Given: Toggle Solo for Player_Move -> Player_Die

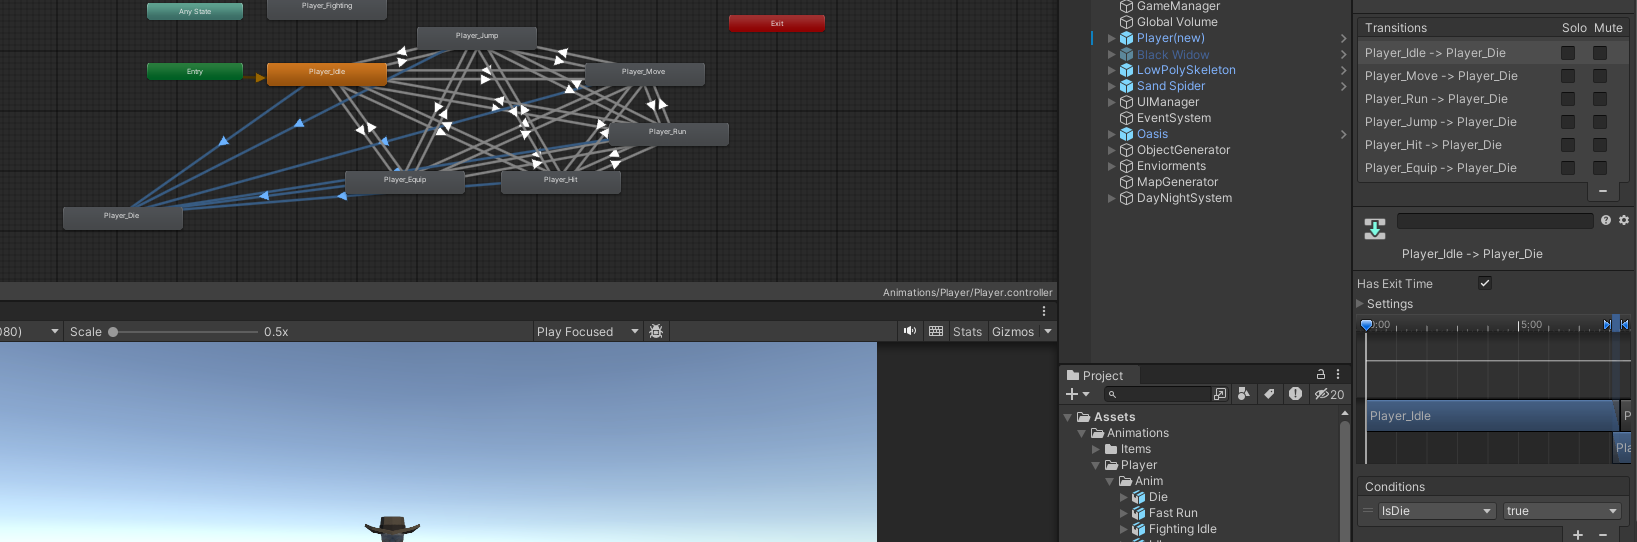Looking at the screenshot, I should 1568,76.
